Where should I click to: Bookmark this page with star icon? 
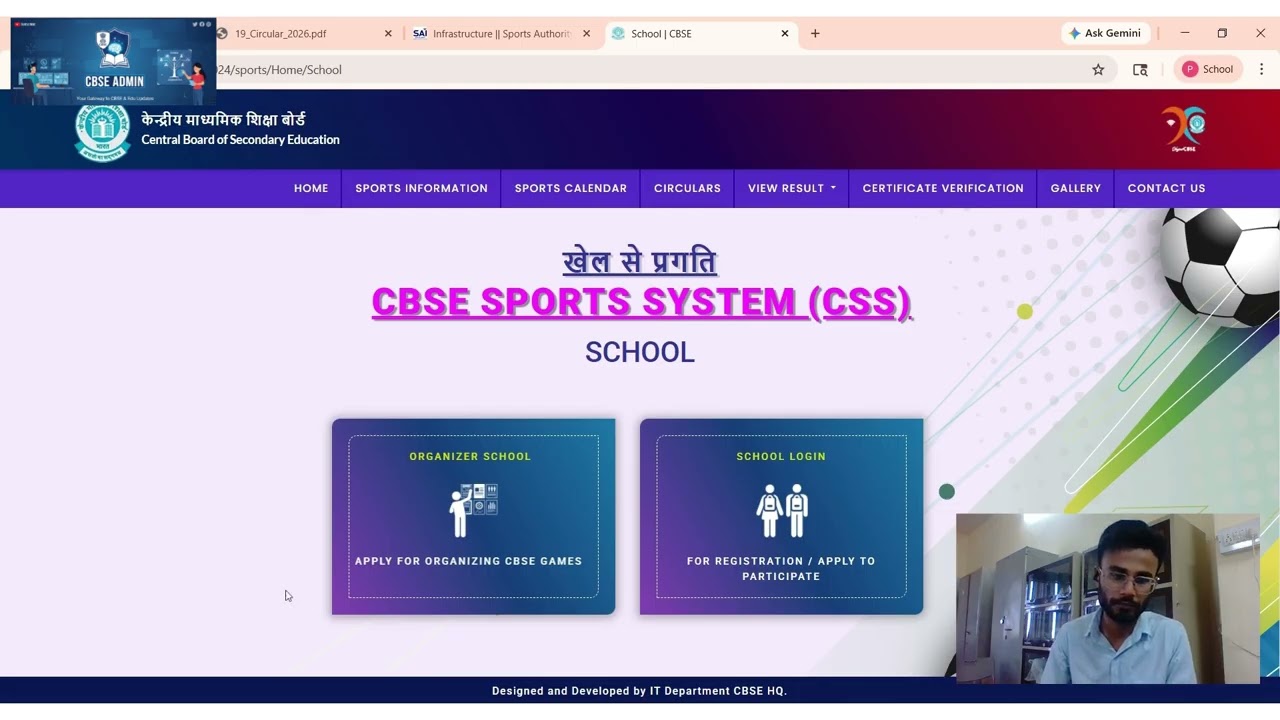[x=1098, y=69]
